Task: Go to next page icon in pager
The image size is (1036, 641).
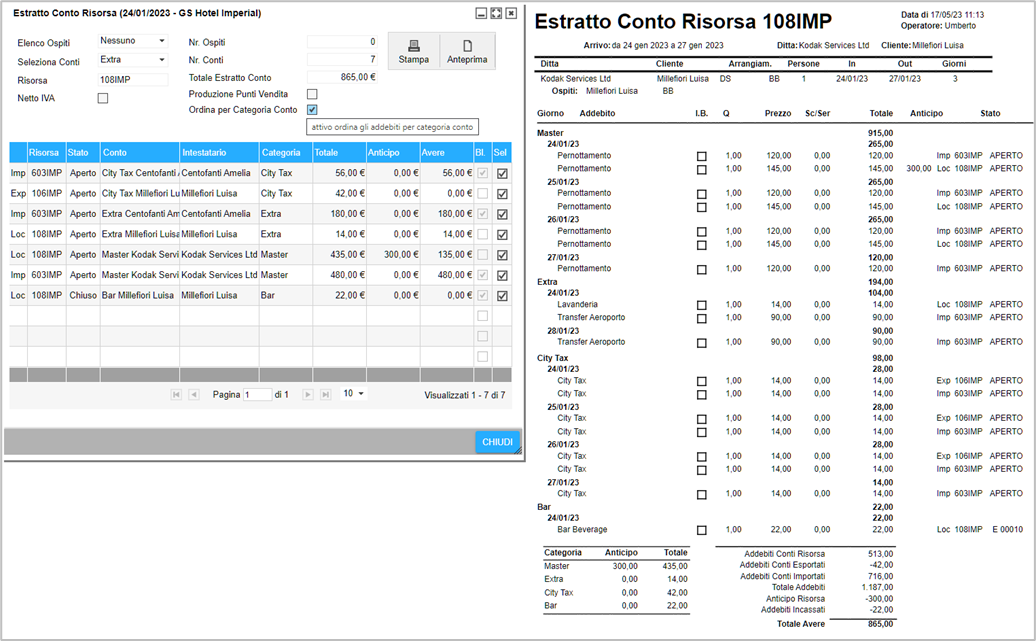Action: pyautogui.click(x=307, y=395)
